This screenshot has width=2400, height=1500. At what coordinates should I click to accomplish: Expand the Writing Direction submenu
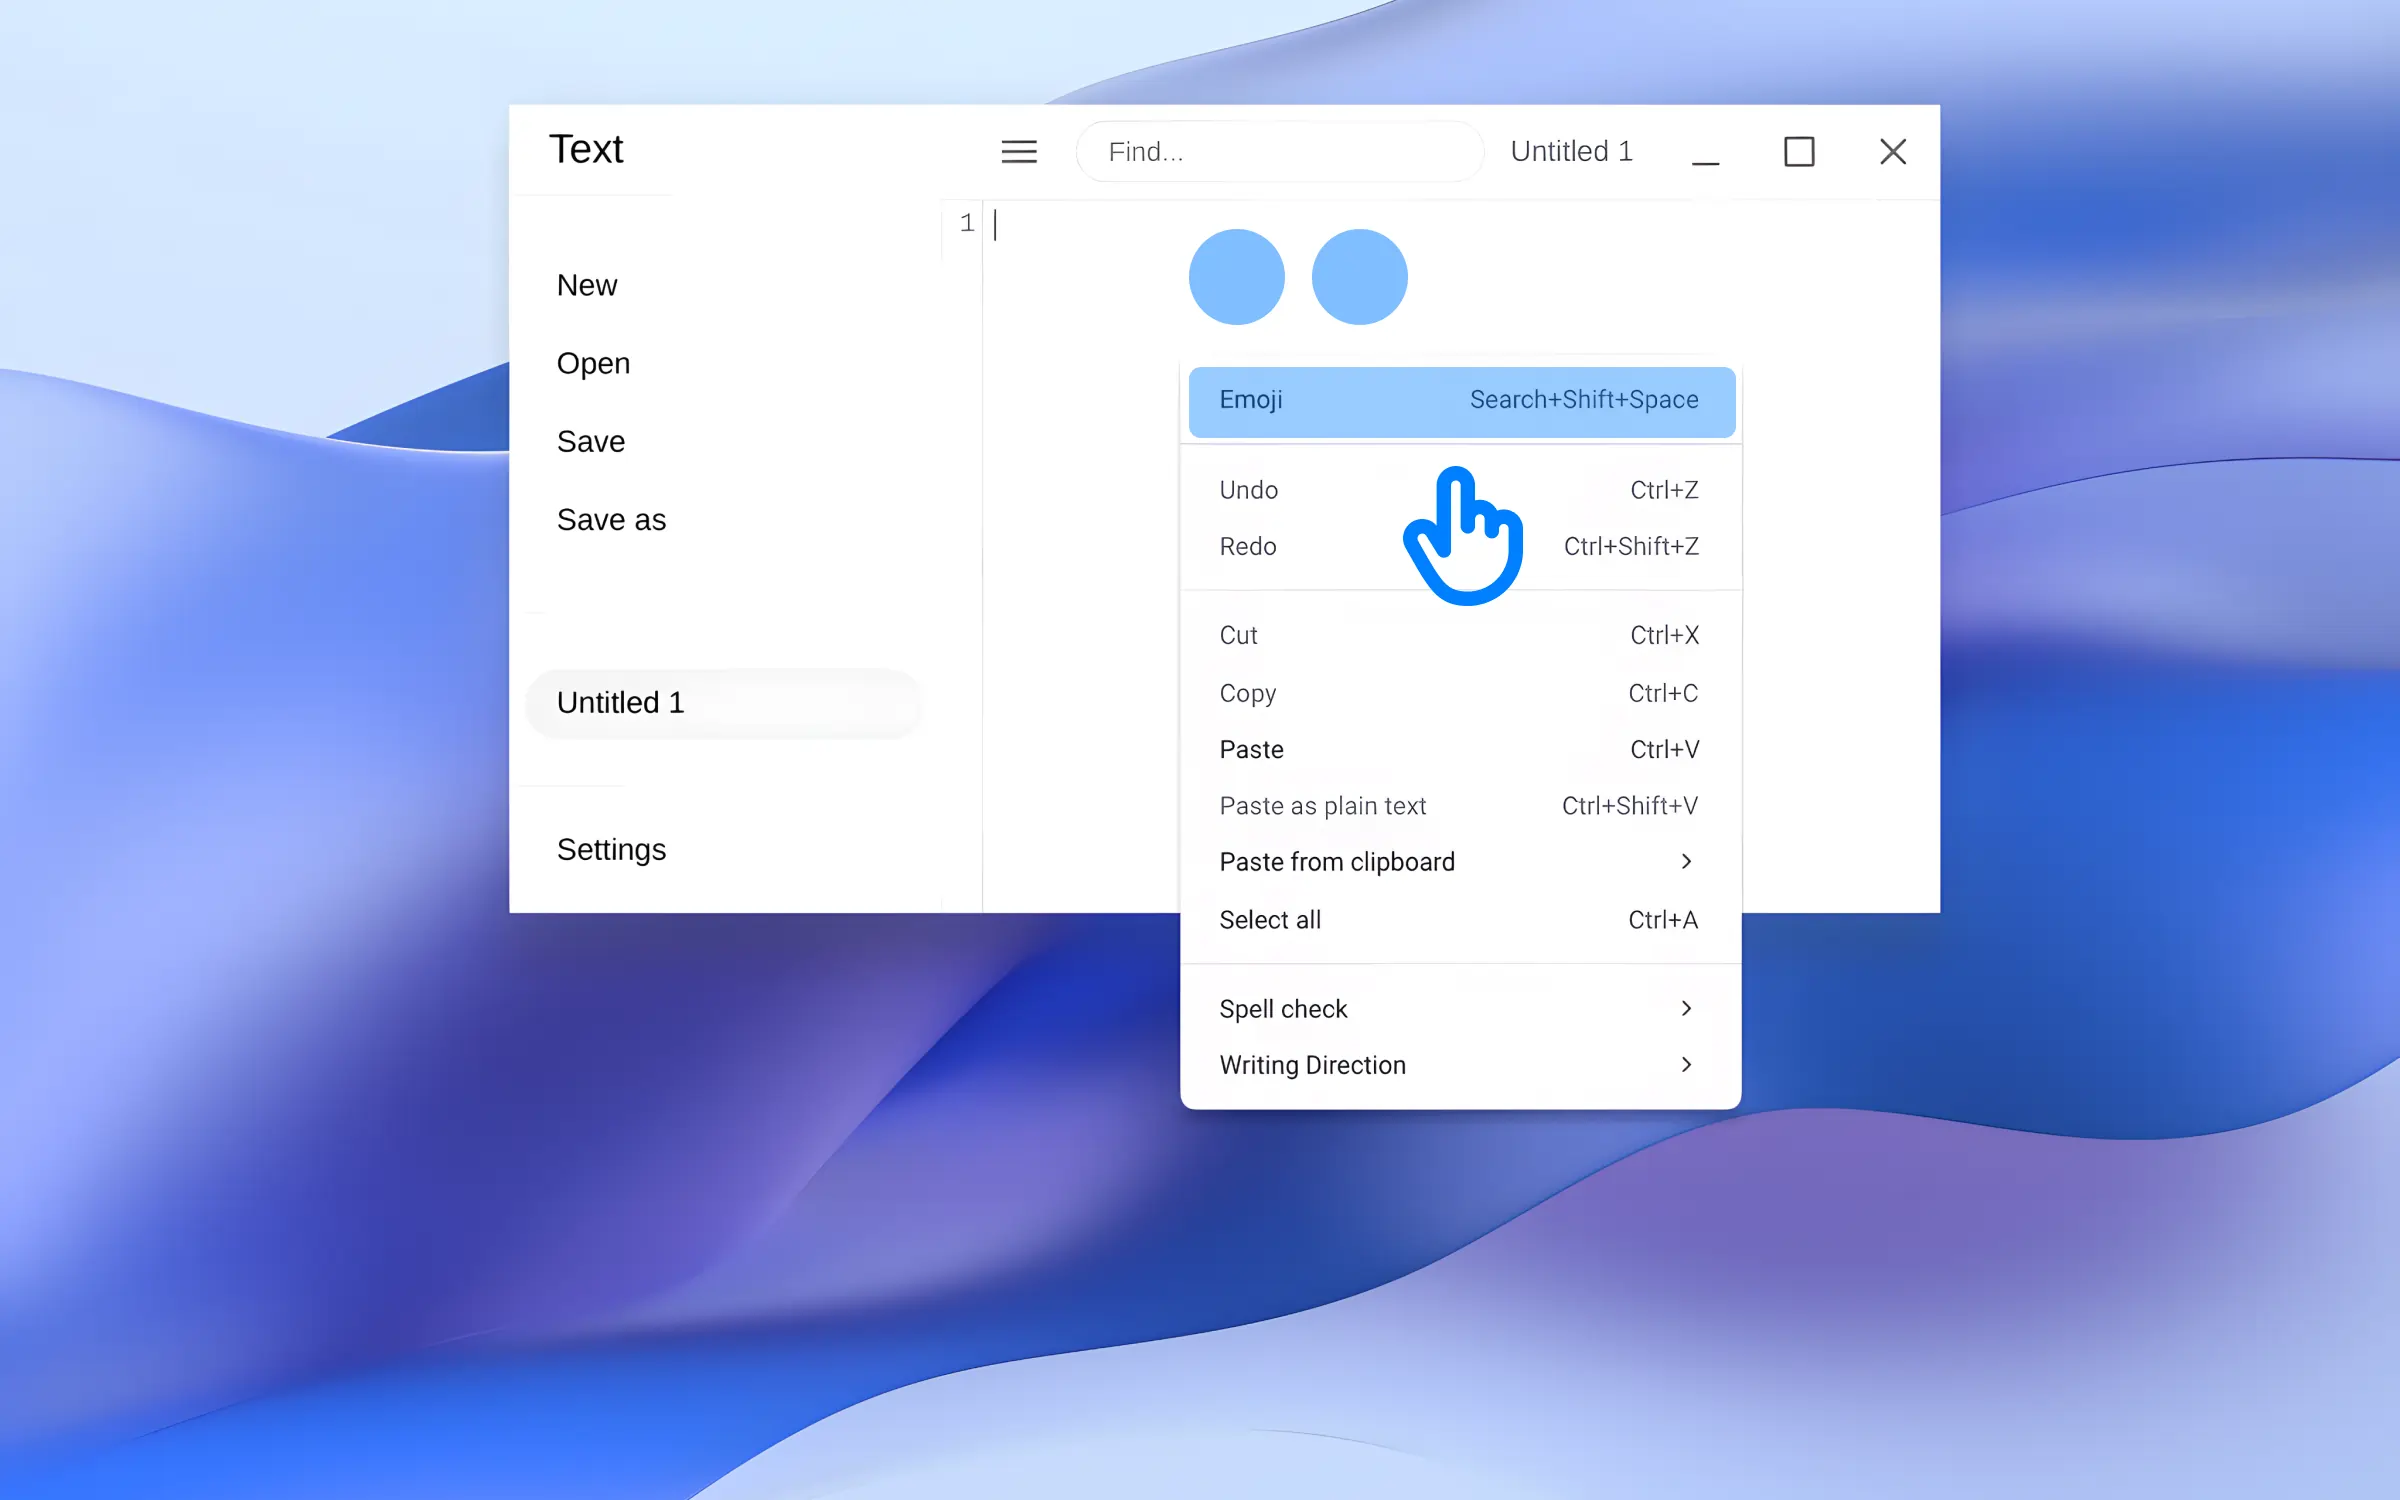[x=1459, y=1065]
